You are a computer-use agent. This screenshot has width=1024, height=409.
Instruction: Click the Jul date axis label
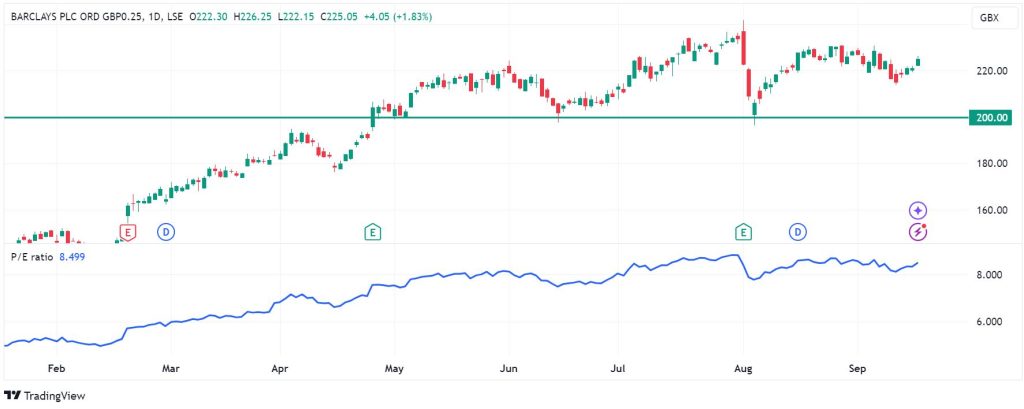point(618,369)
